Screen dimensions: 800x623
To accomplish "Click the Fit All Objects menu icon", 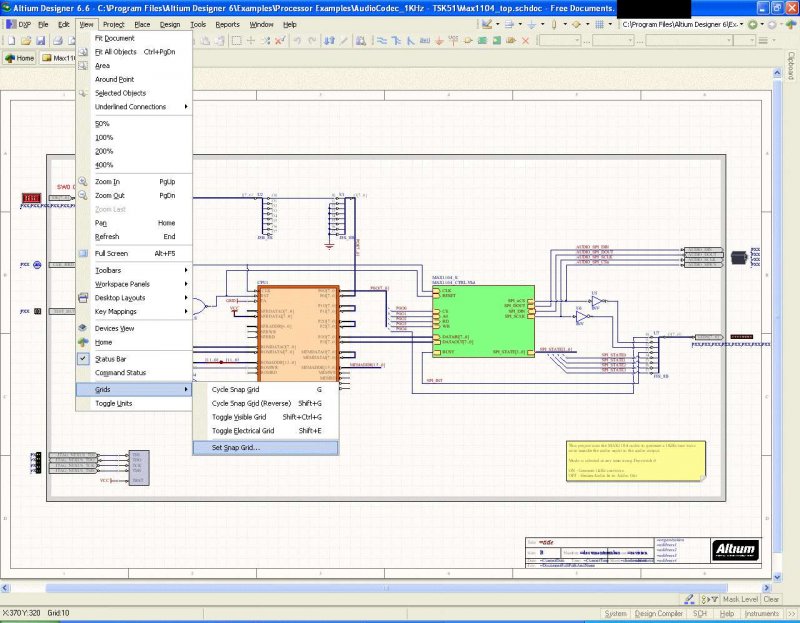I will pyautogui.click(x=84, y=52).
